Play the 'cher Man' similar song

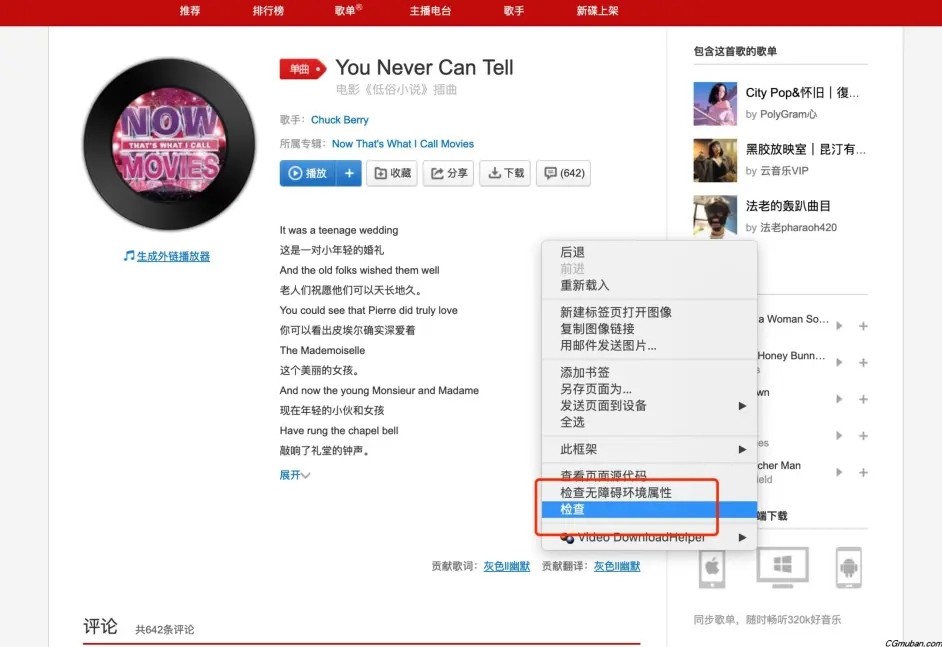[x=839, y=472]
